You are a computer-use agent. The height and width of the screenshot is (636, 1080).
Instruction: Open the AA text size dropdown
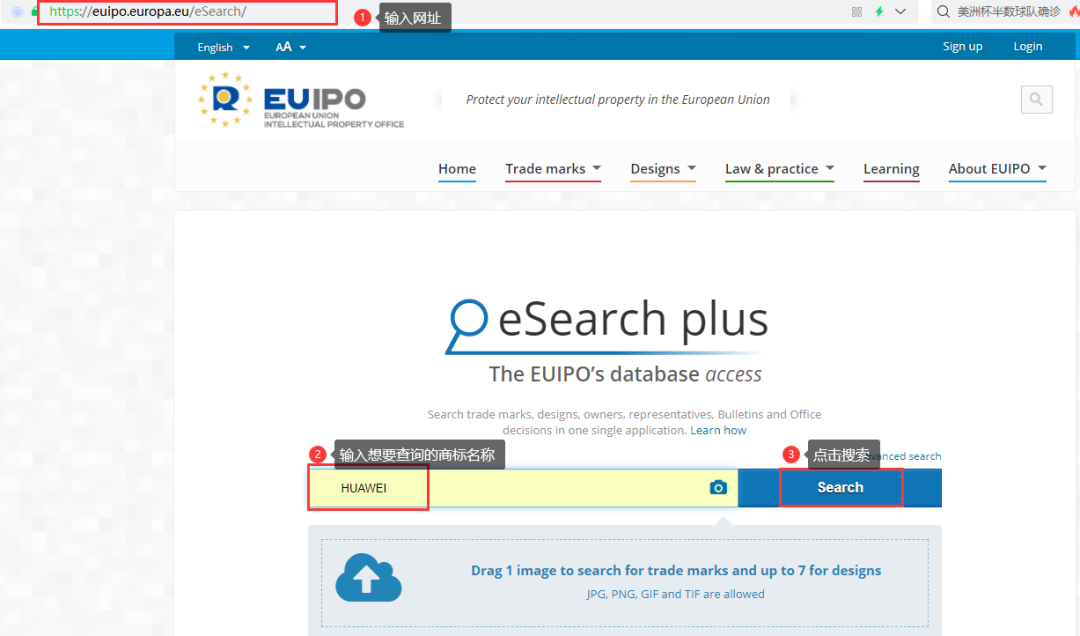pos(291,47)
